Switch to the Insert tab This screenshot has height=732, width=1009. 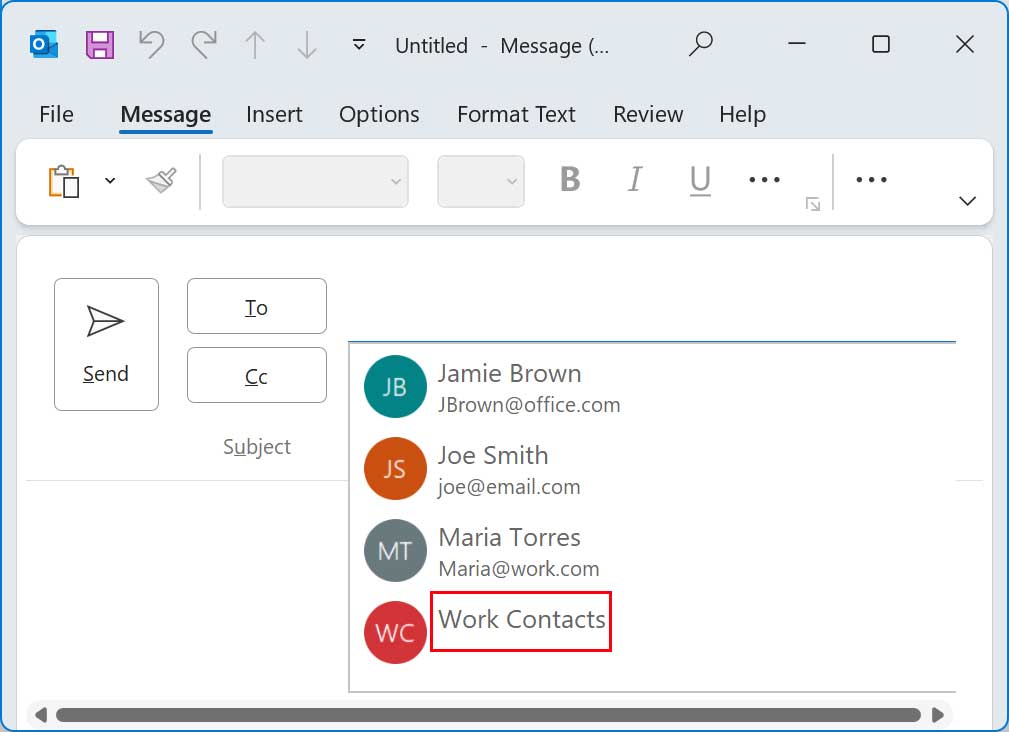274,114
